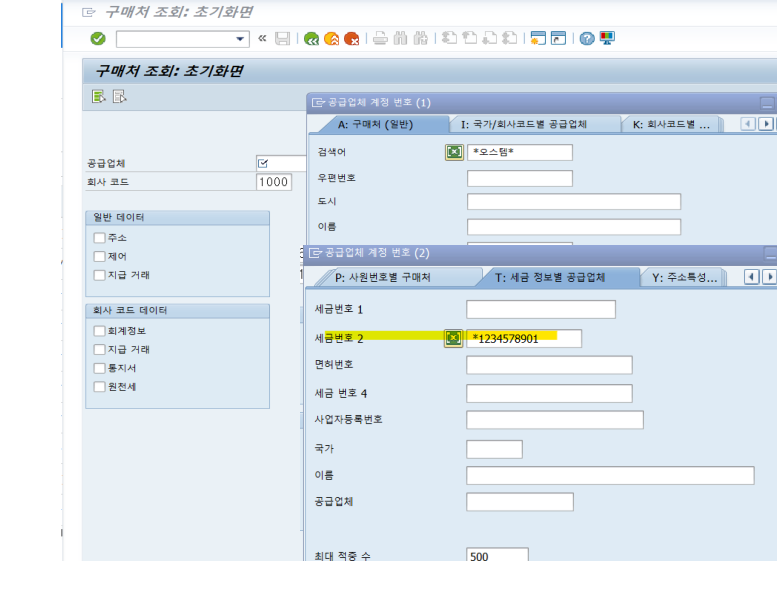
Task: Click the red Cancel icon
Action: pos(351,39)
